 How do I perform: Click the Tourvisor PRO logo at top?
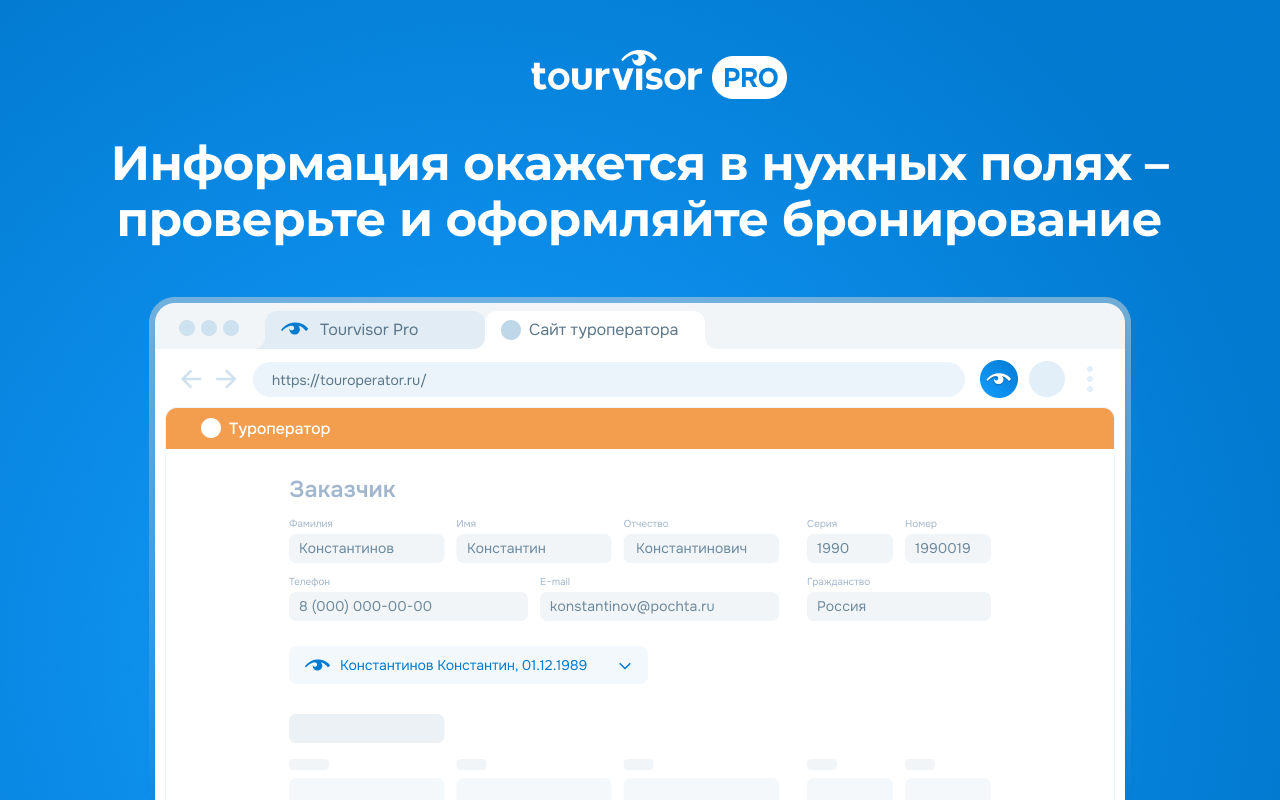pos(659,75)
